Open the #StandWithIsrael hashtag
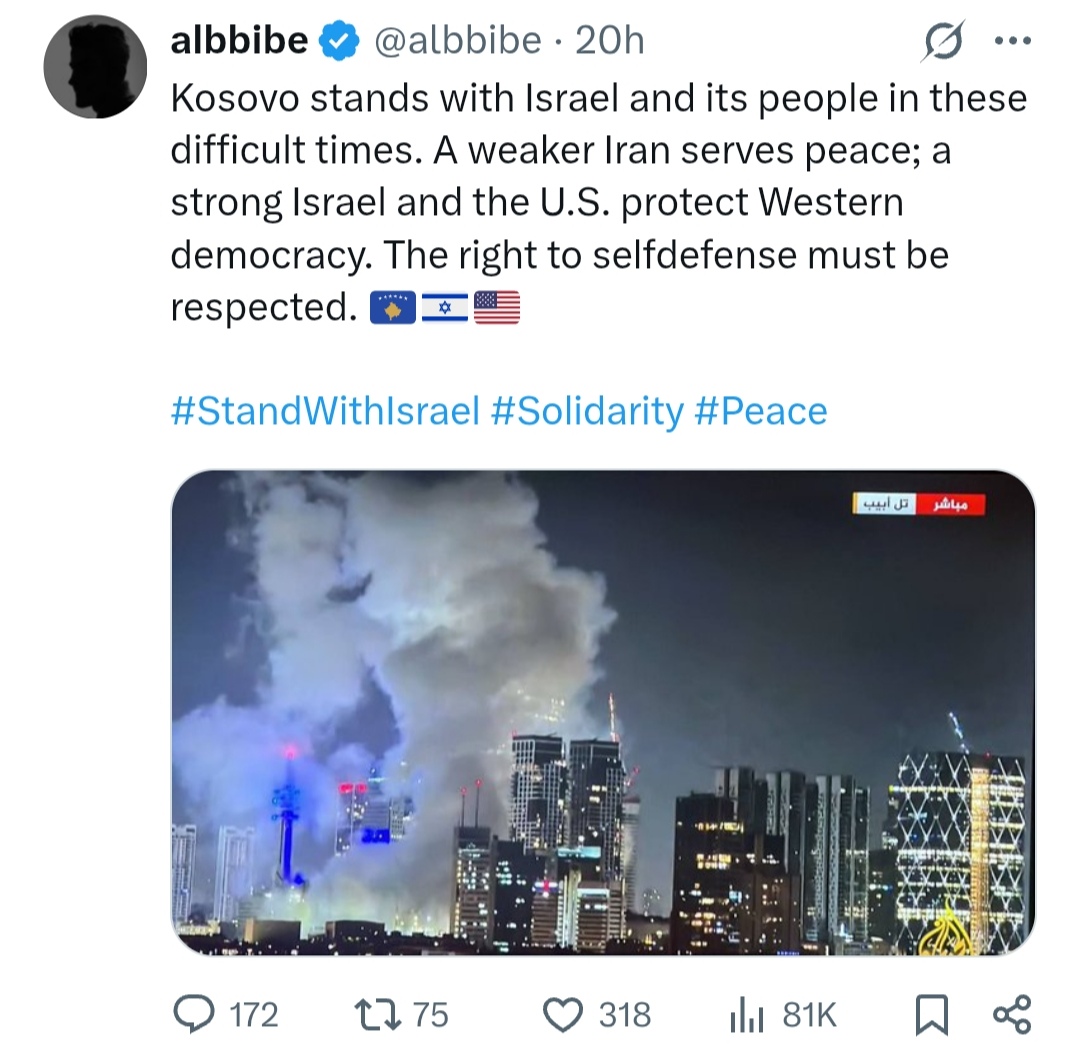The height and width of the screenshot is (1059, 1080). pos(325,411)
